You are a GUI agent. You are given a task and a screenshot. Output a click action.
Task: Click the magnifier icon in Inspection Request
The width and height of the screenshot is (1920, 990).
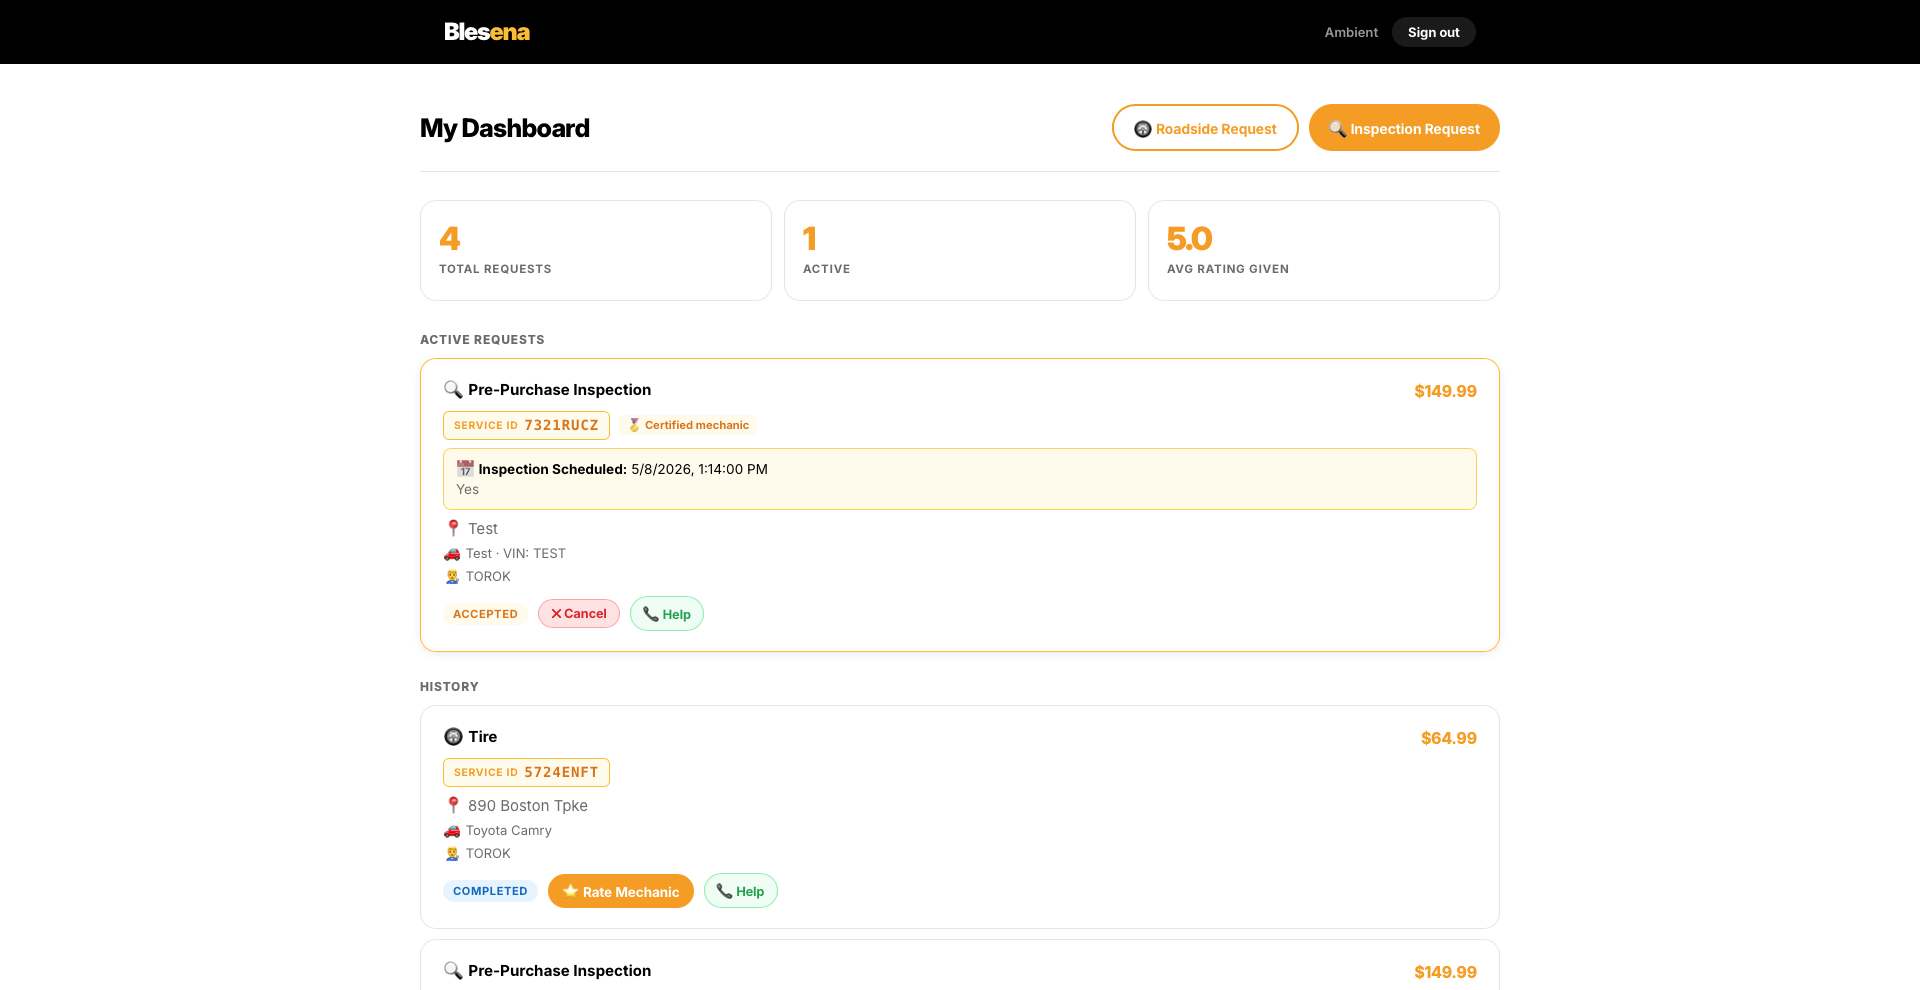tap(1337, 129)
